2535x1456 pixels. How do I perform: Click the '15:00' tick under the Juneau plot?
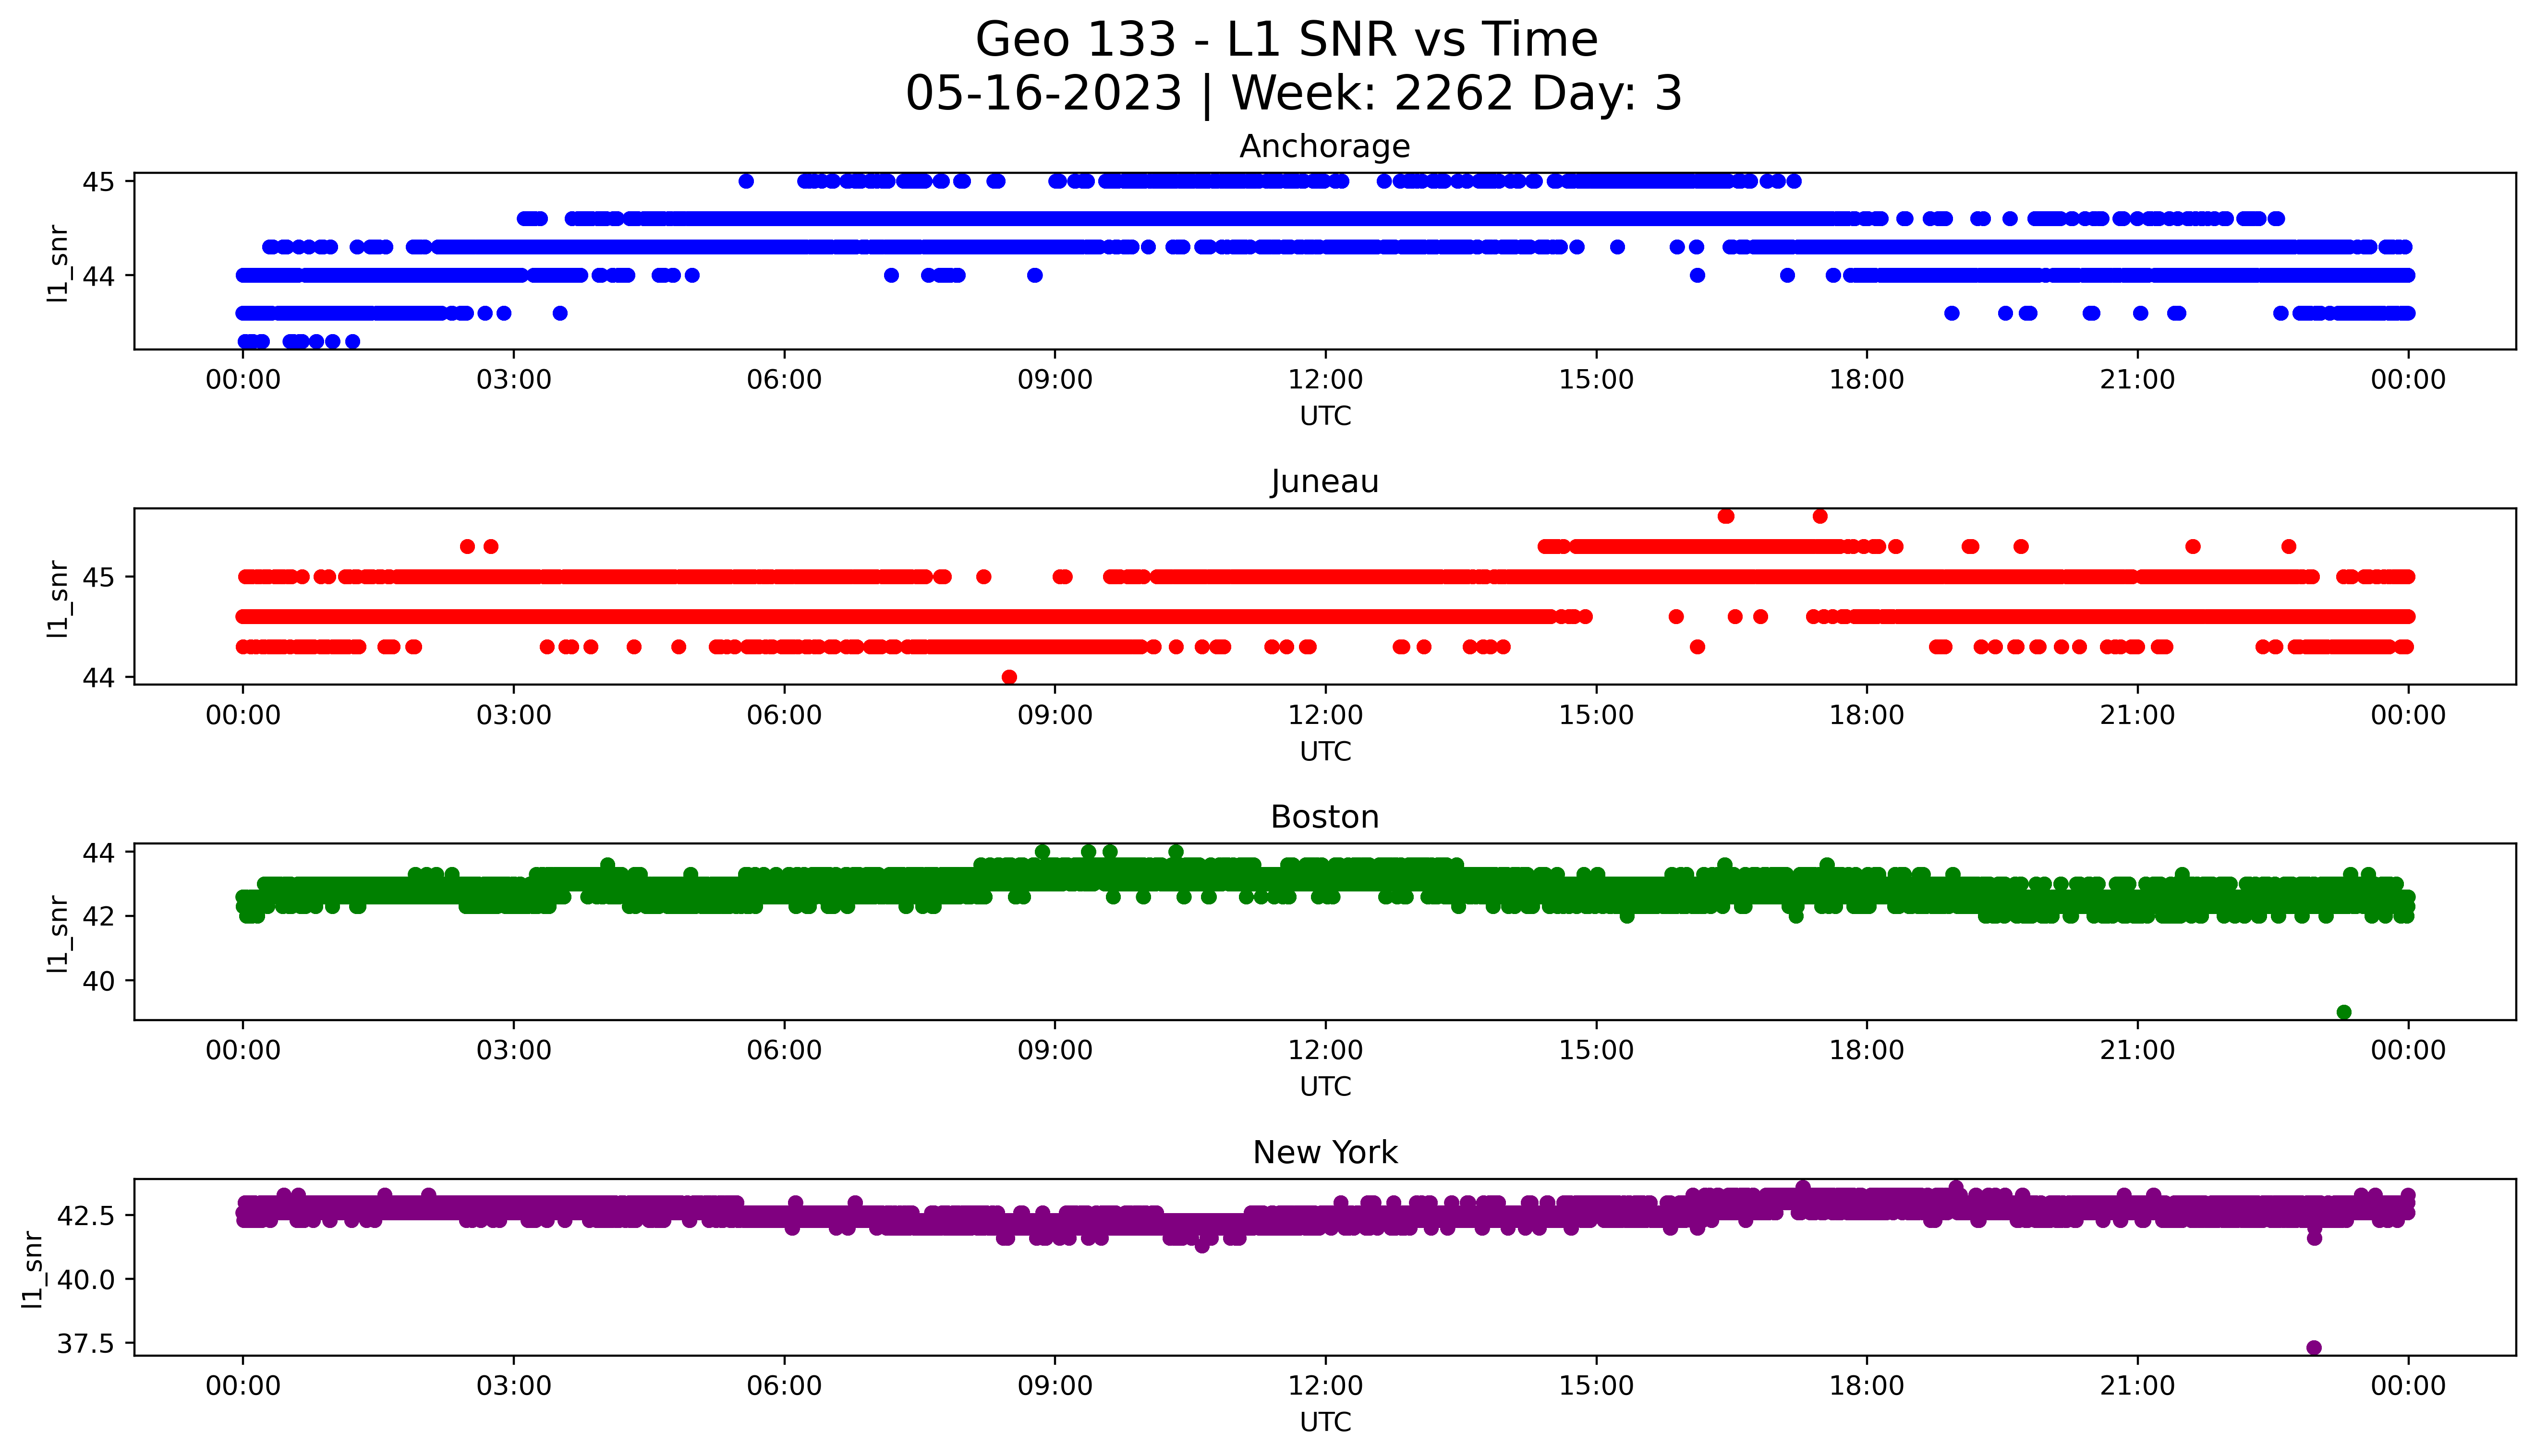tap(1596, 715)
